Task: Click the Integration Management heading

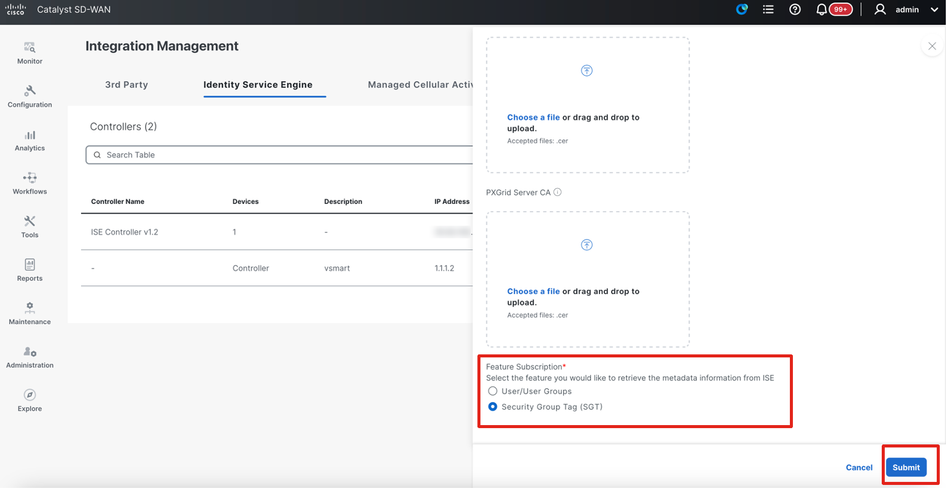Action: [x=162, y=46]
